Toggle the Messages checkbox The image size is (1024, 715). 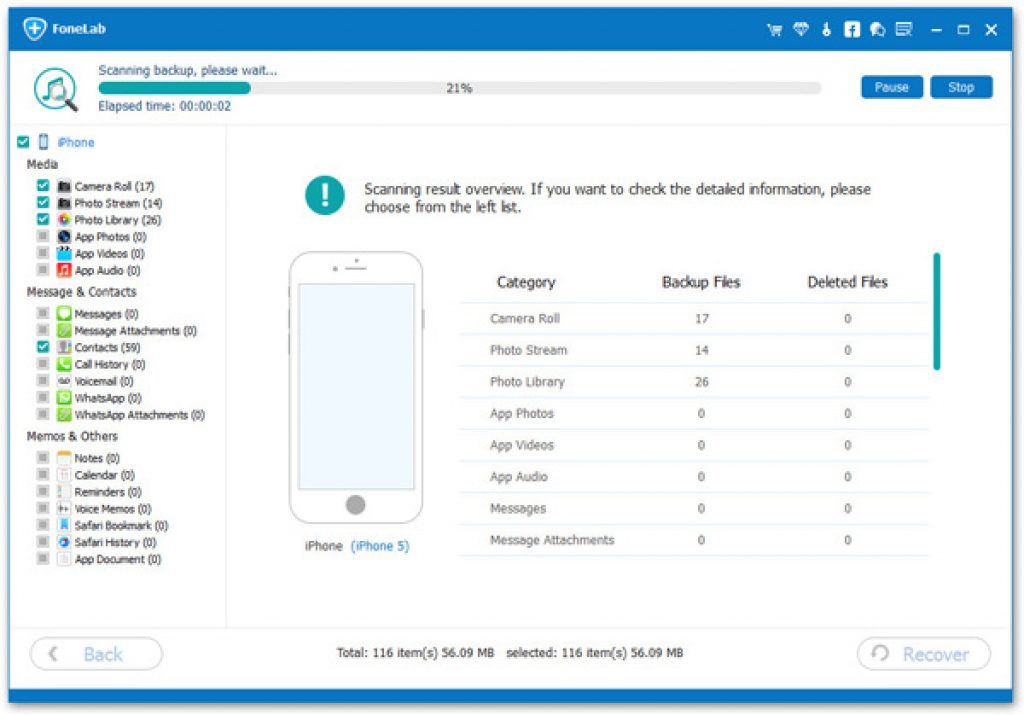(x=43, y=313)
